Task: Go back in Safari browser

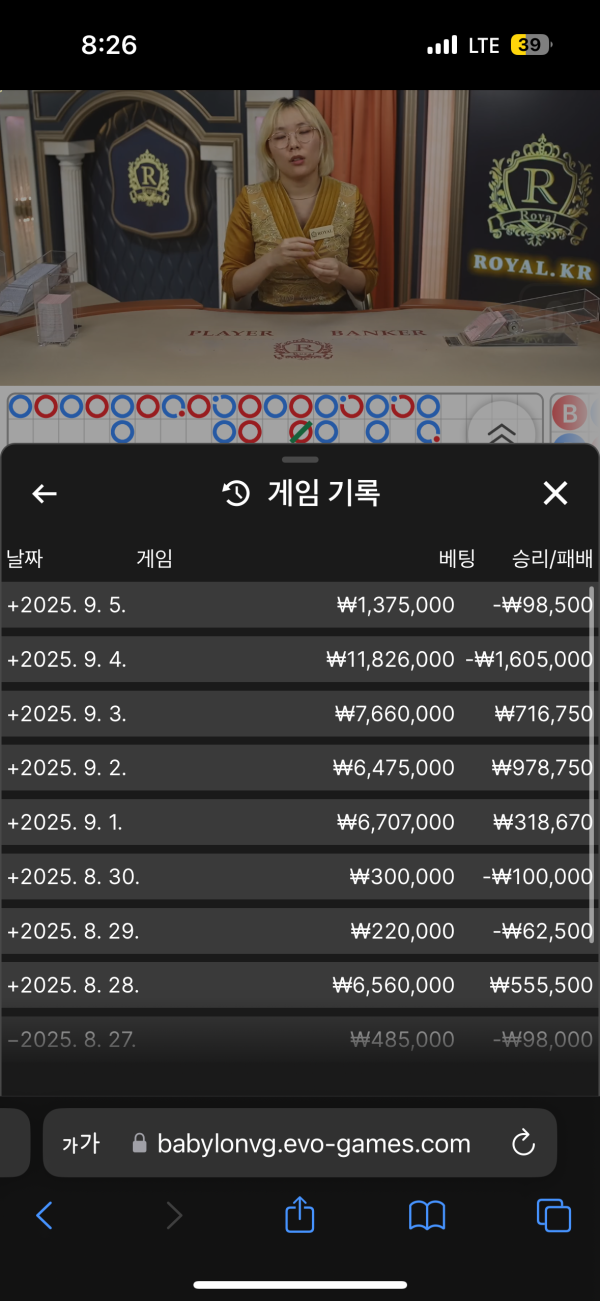Action: [44, 1215]
